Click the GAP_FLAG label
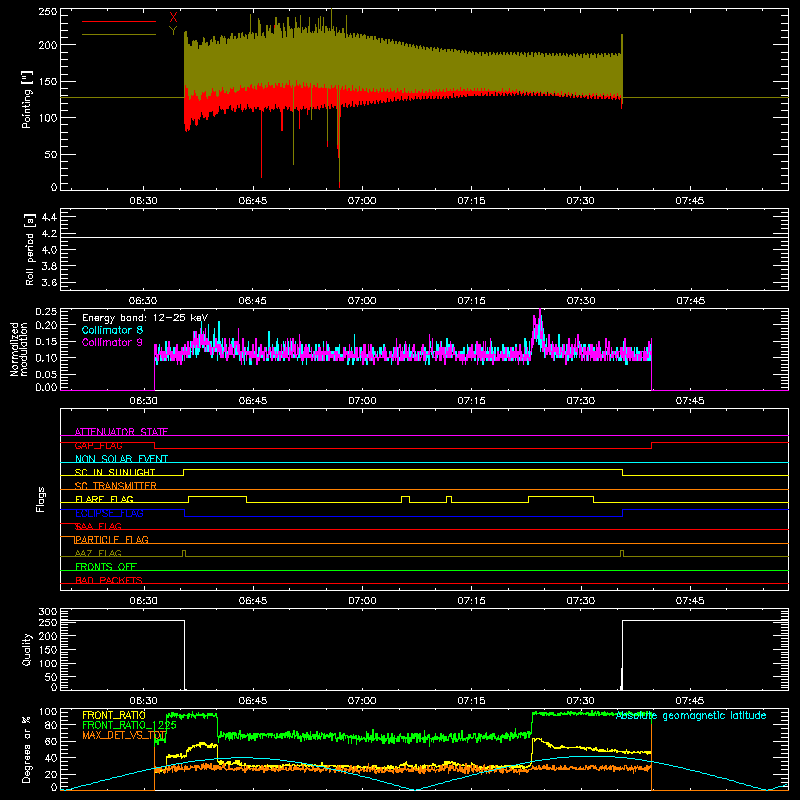The image size is (800, 800). tap(98, 445)
